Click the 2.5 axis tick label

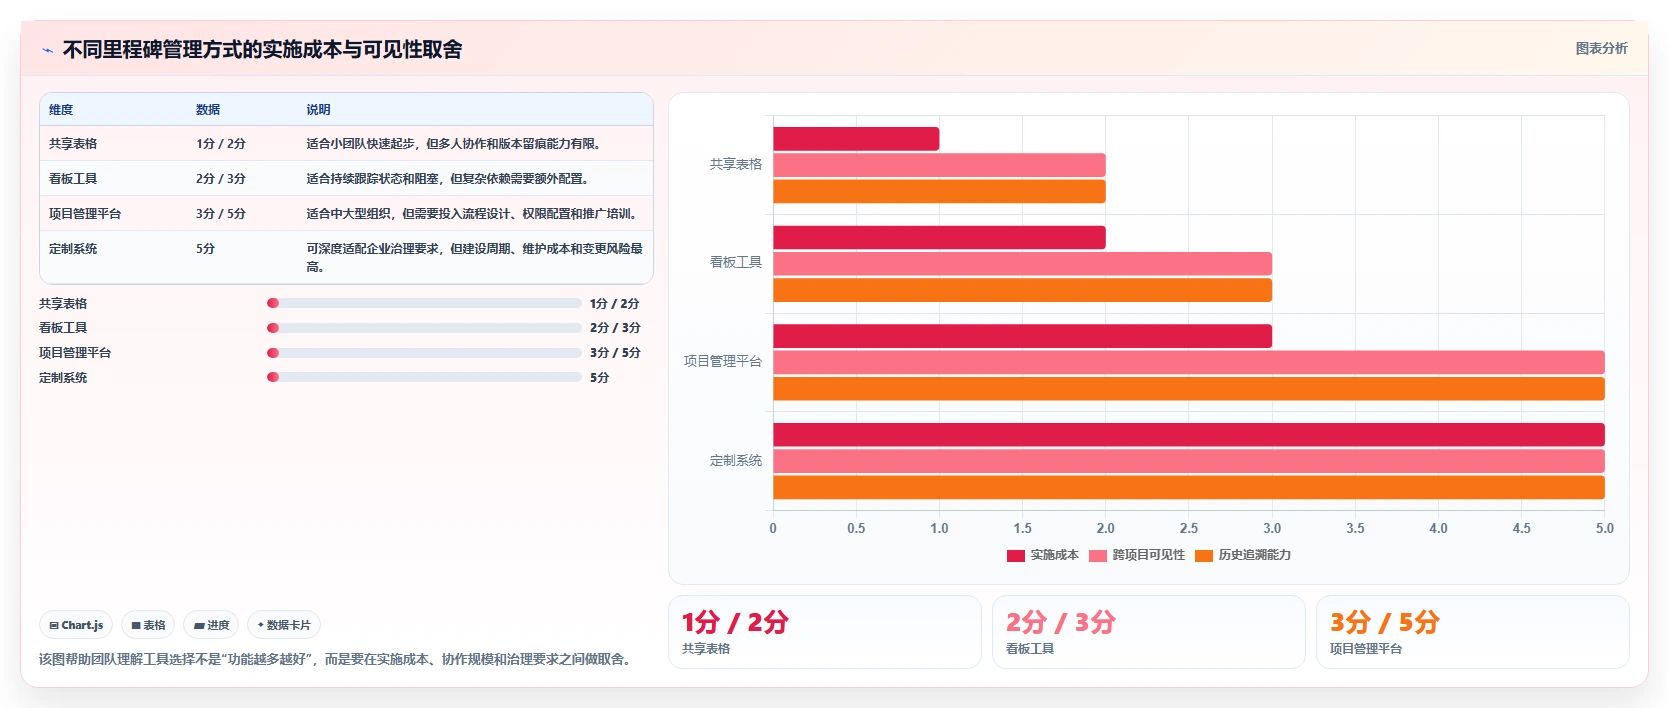[1189, 528]
